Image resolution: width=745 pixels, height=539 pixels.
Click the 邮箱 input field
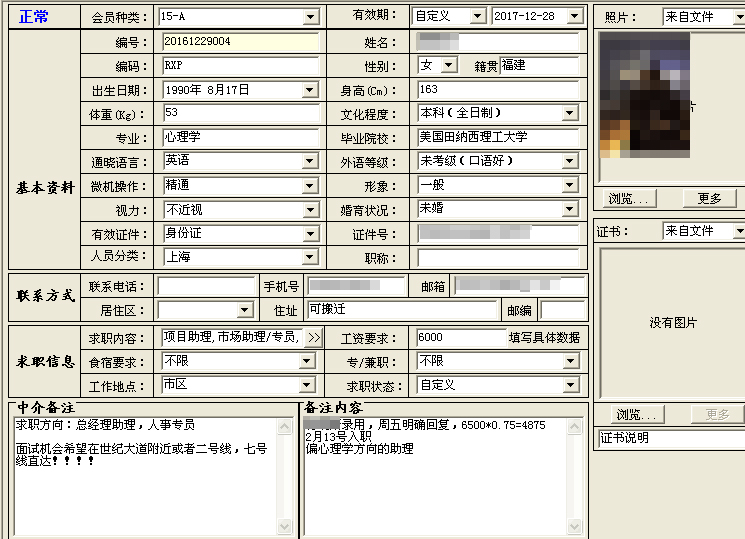[519, 286]
